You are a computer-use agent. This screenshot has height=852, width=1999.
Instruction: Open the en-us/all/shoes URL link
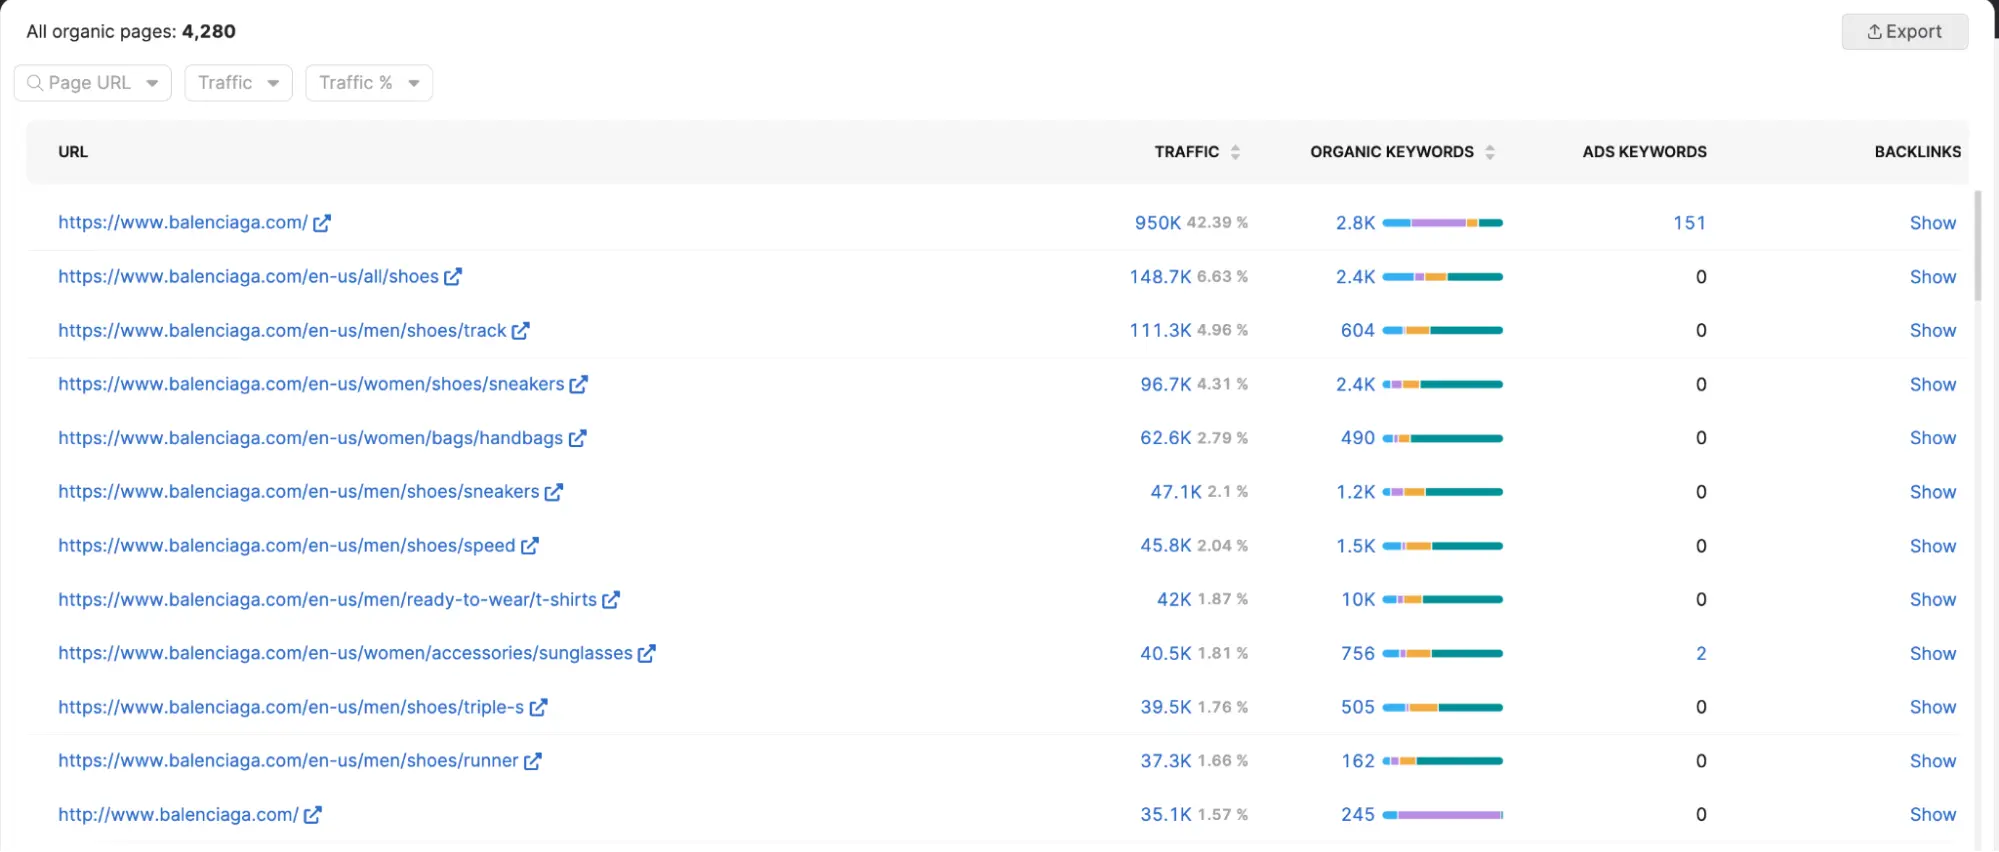pyautogui.click(x=248, y=277)
